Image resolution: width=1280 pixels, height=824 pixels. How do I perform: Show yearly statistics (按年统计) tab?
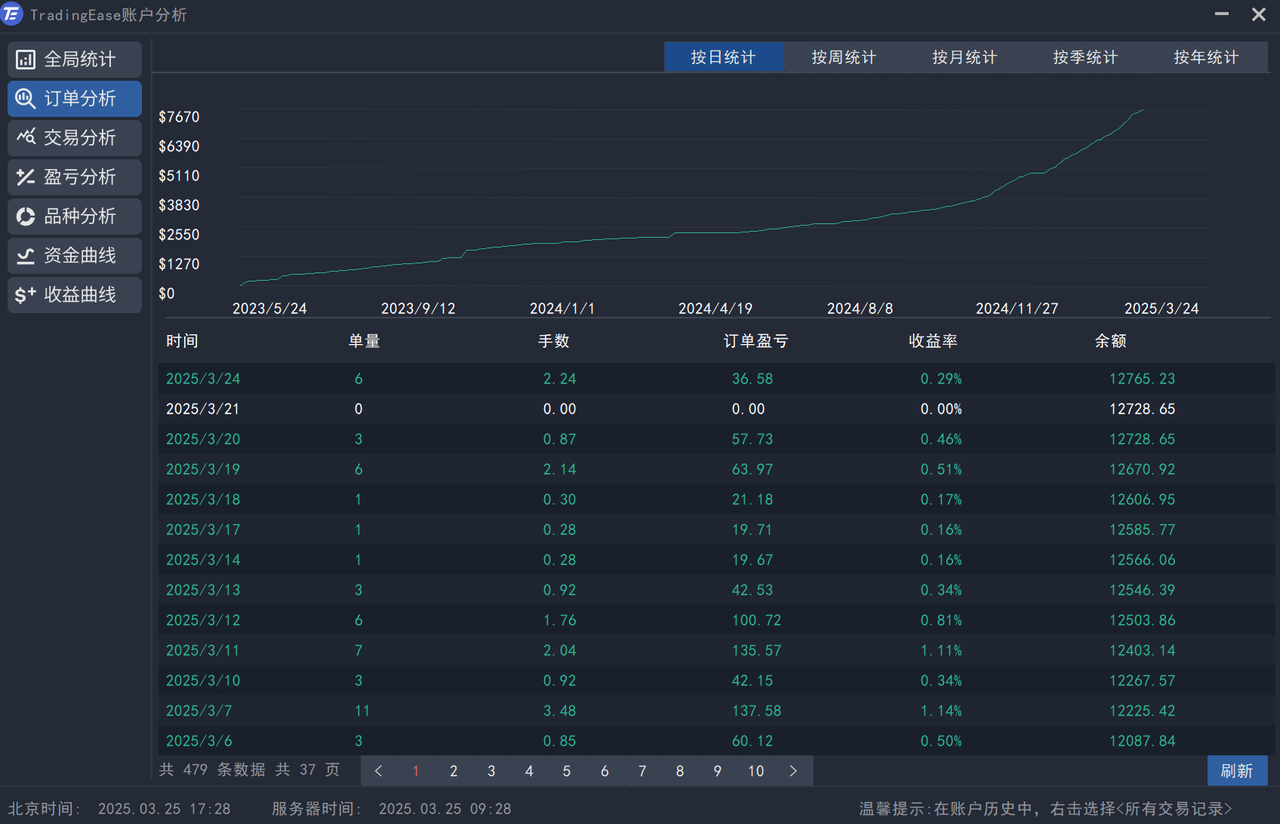coord(1206,58)
